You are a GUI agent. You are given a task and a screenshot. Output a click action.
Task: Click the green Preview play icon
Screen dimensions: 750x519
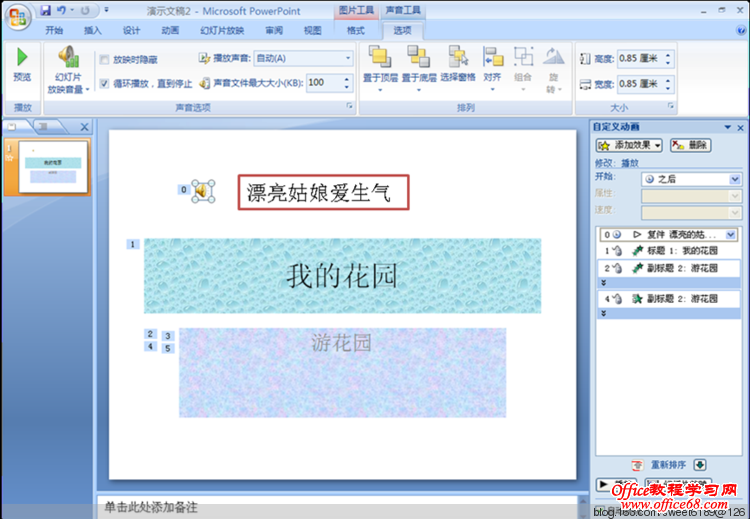click(22, 57)
